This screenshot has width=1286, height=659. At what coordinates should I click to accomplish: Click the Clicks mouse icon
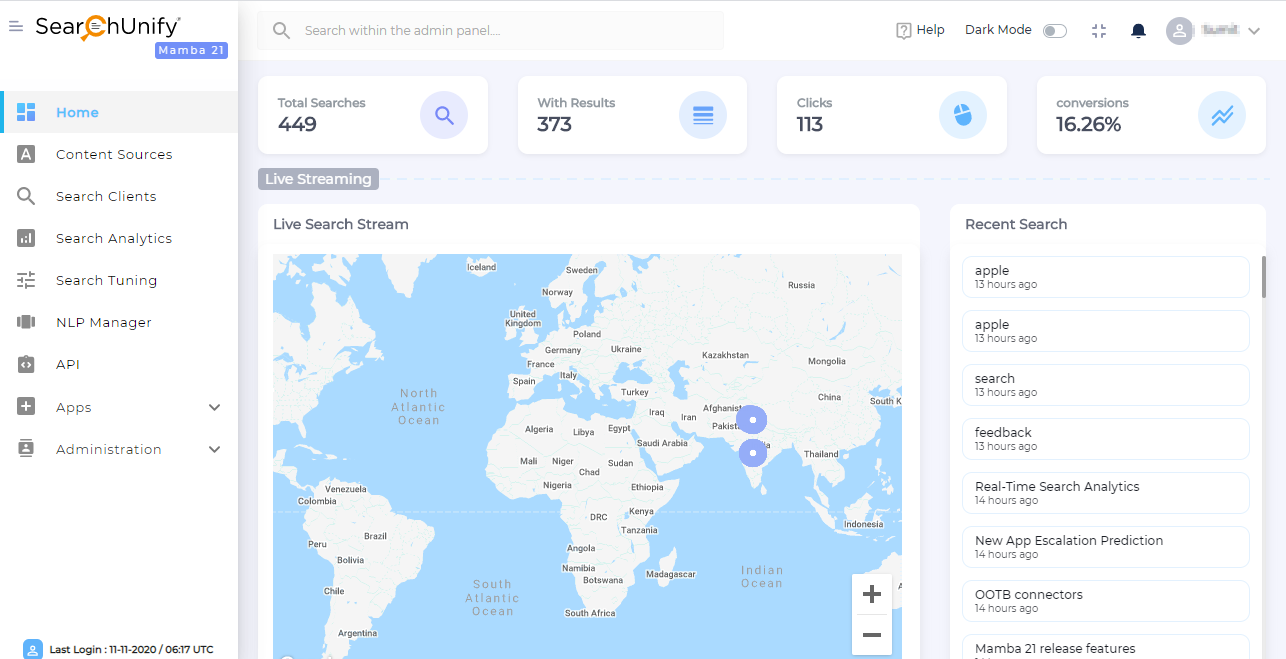coord(962,115)
